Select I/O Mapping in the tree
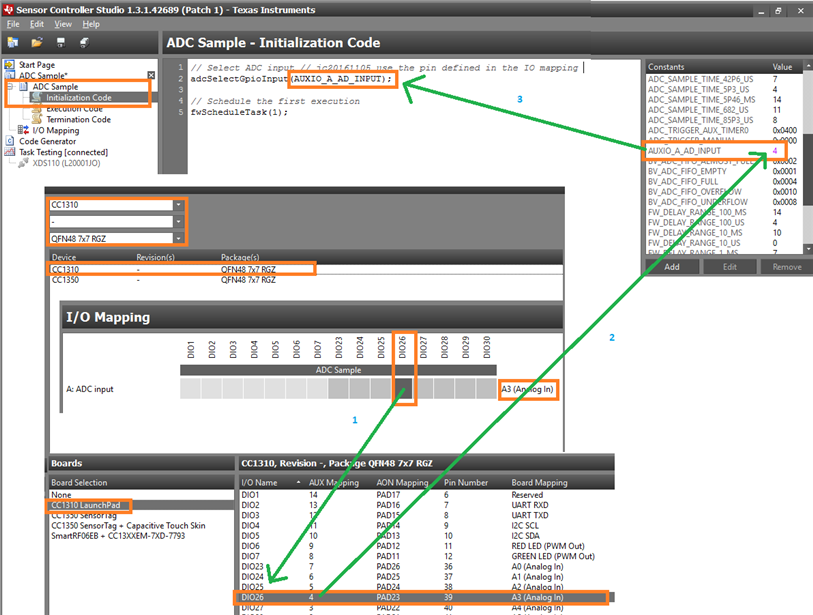This screenshot has height=615, width=813. coord(55,130)
